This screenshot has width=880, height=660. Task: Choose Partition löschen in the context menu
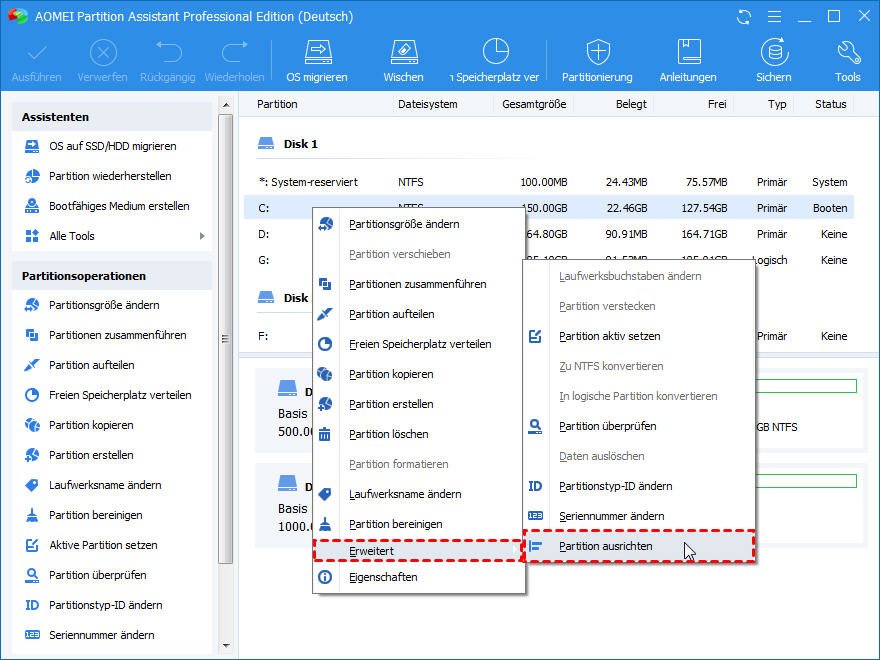click(x=419, y=434)
